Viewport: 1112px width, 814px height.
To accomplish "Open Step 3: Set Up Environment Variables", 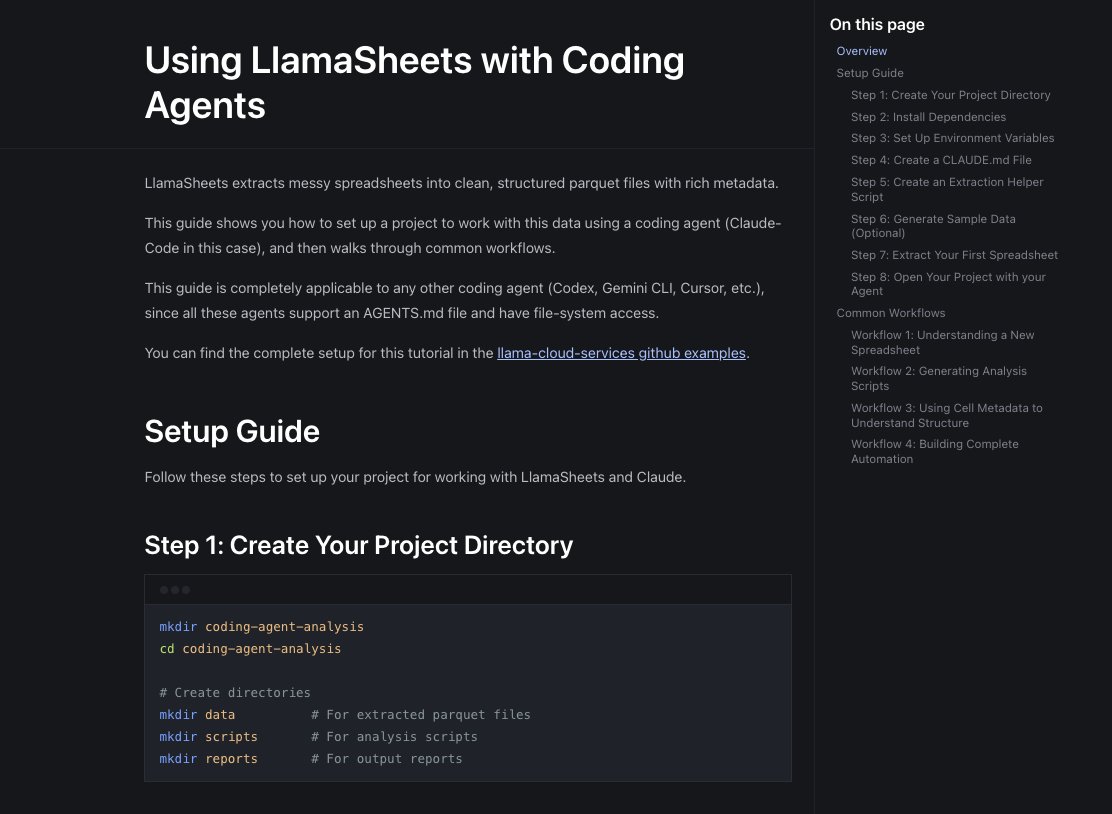I will pyautogui.click(x=952, y=138).
